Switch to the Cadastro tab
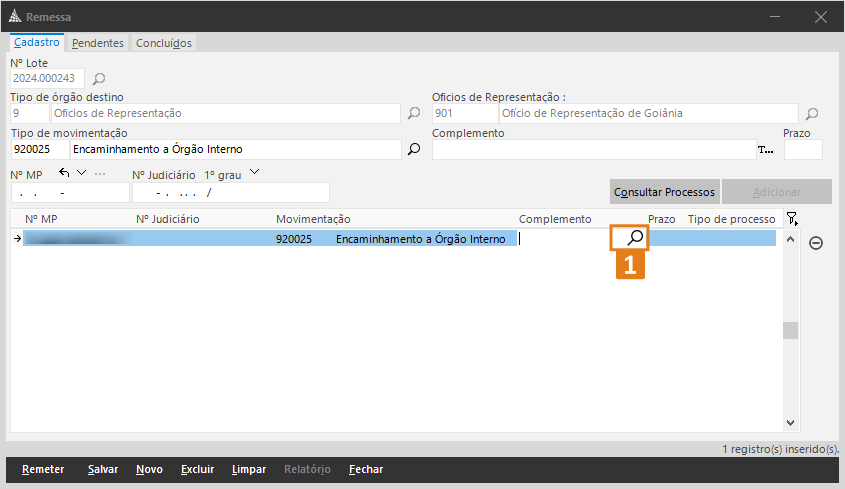The height and width of the screenshot is (489, 845). [37, 43]
